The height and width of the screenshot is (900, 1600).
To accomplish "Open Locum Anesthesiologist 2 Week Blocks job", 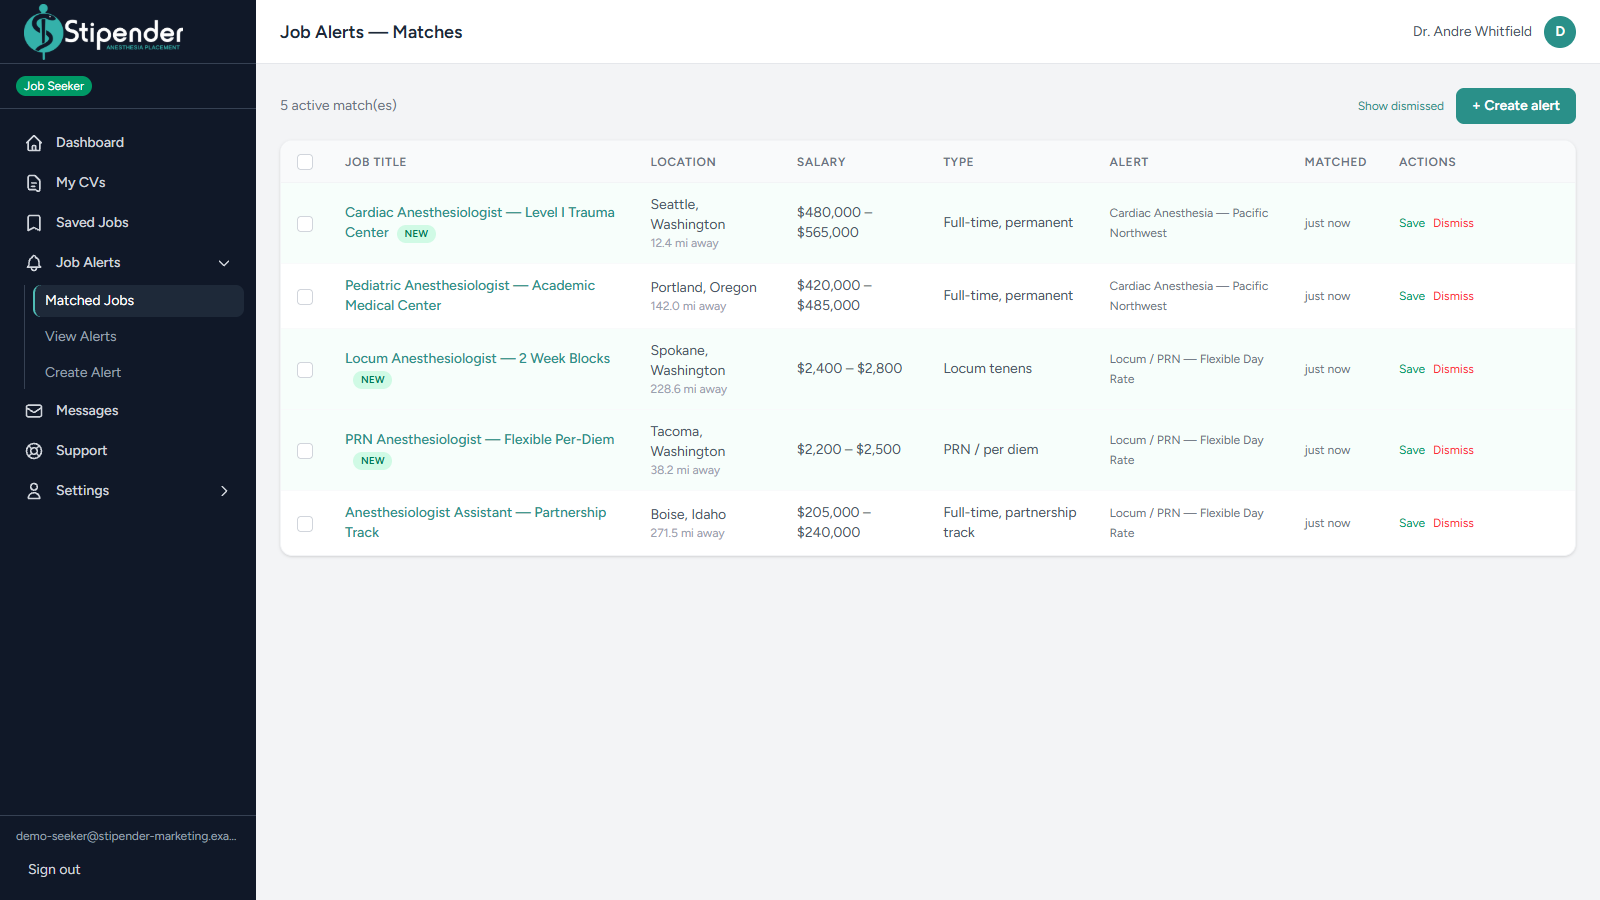I will coord(477,359).
